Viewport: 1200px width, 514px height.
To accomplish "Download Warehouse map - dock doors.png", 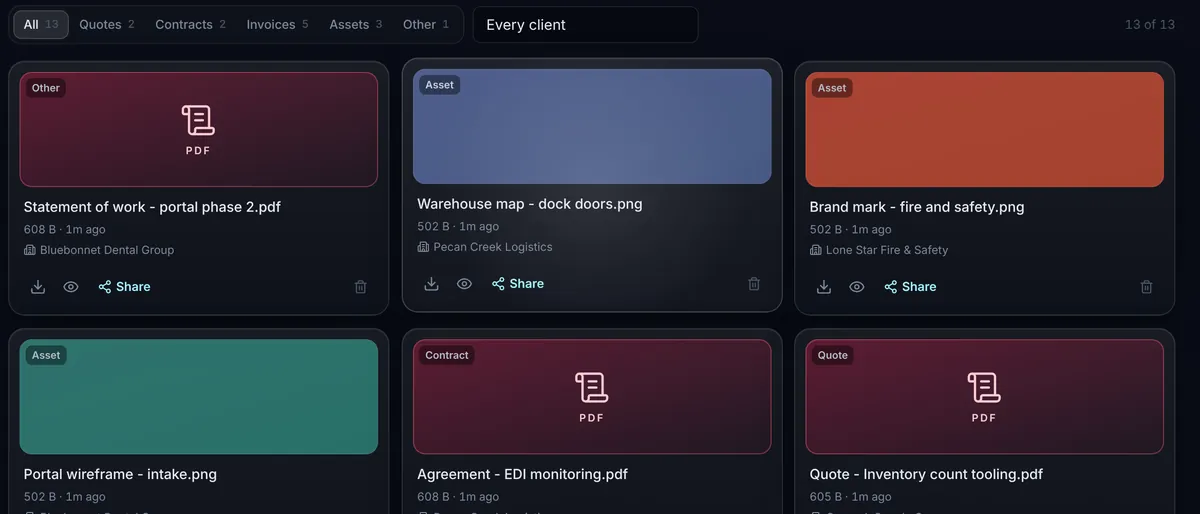I will click(431, 284).
